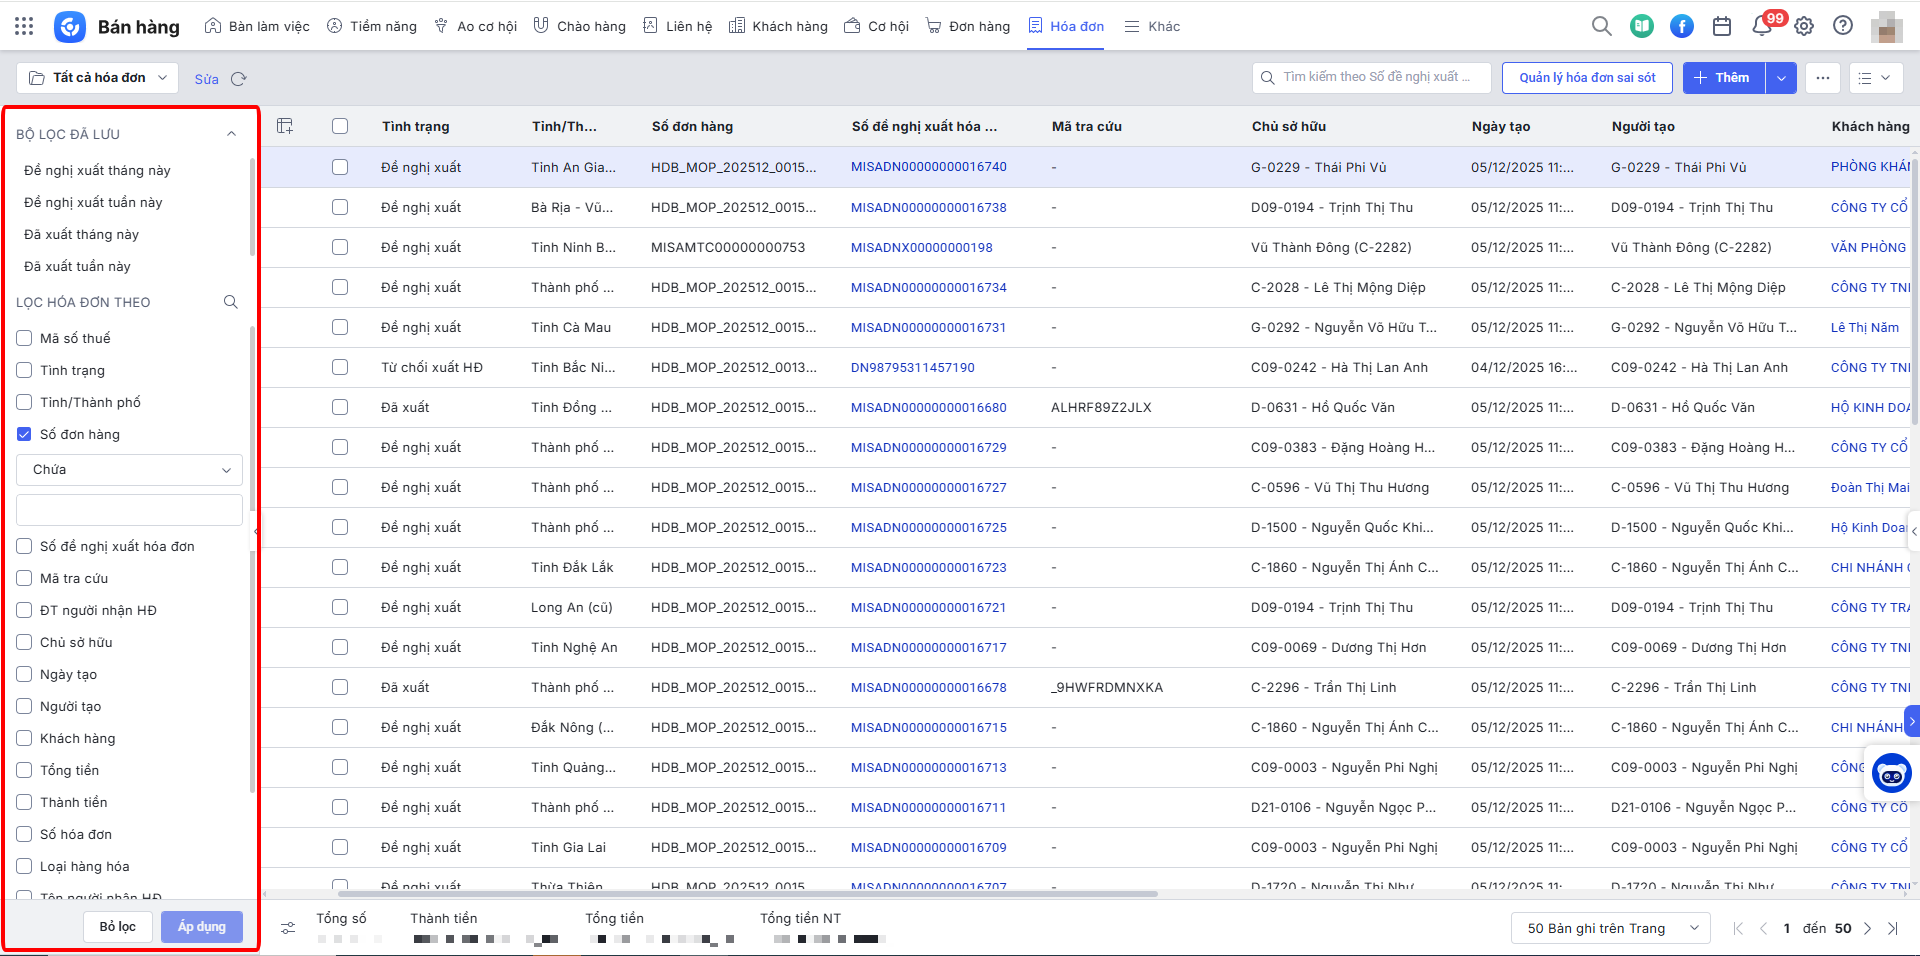1920x956 pixels.
Task: Click the Áp dụng filter button
Action: coord(201,927)
